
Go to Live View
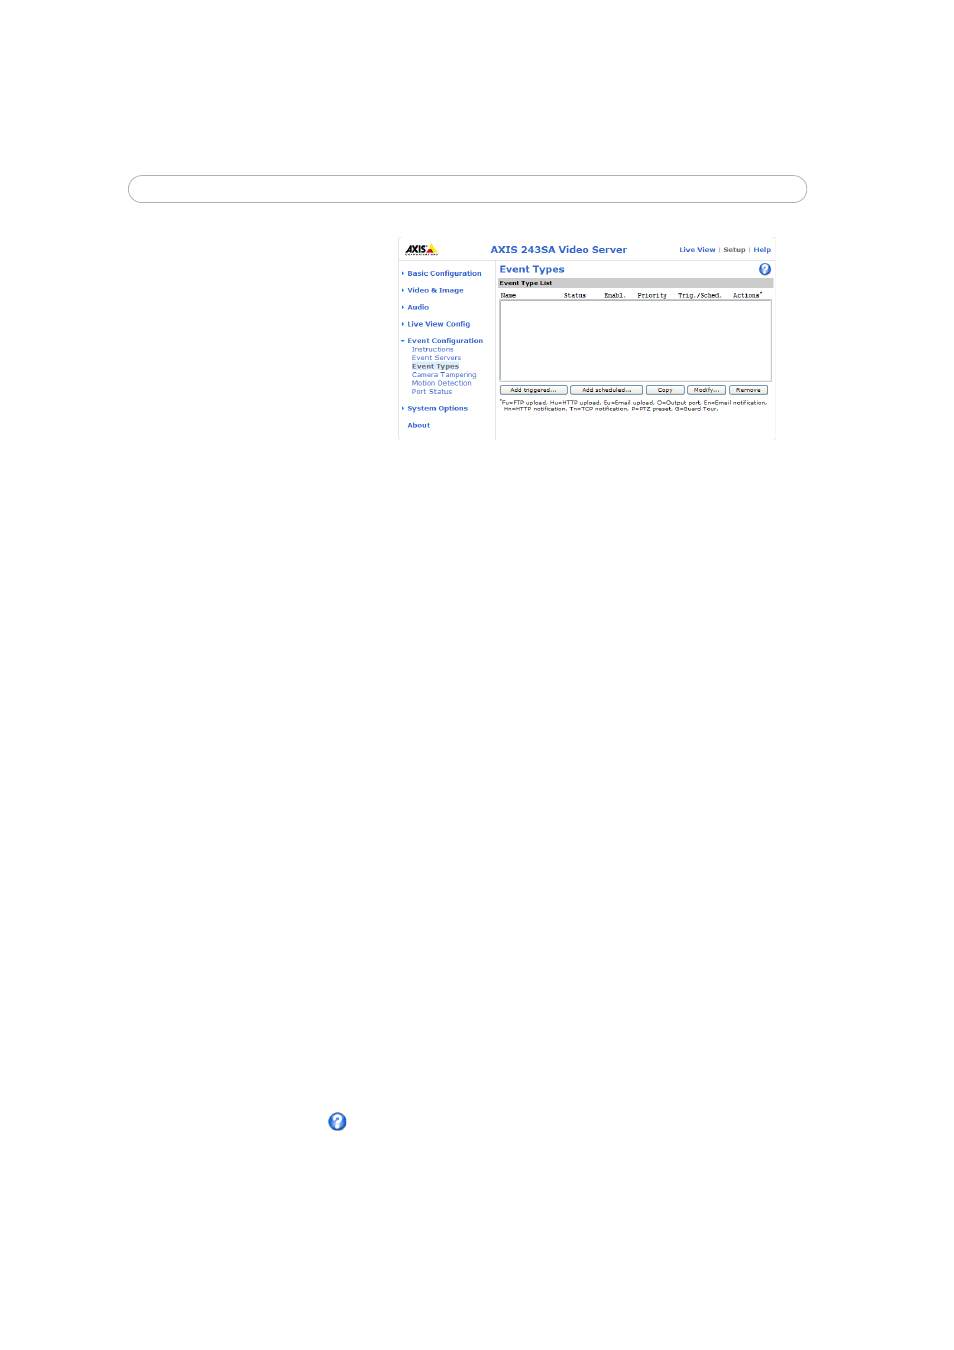tap(697, 250)
